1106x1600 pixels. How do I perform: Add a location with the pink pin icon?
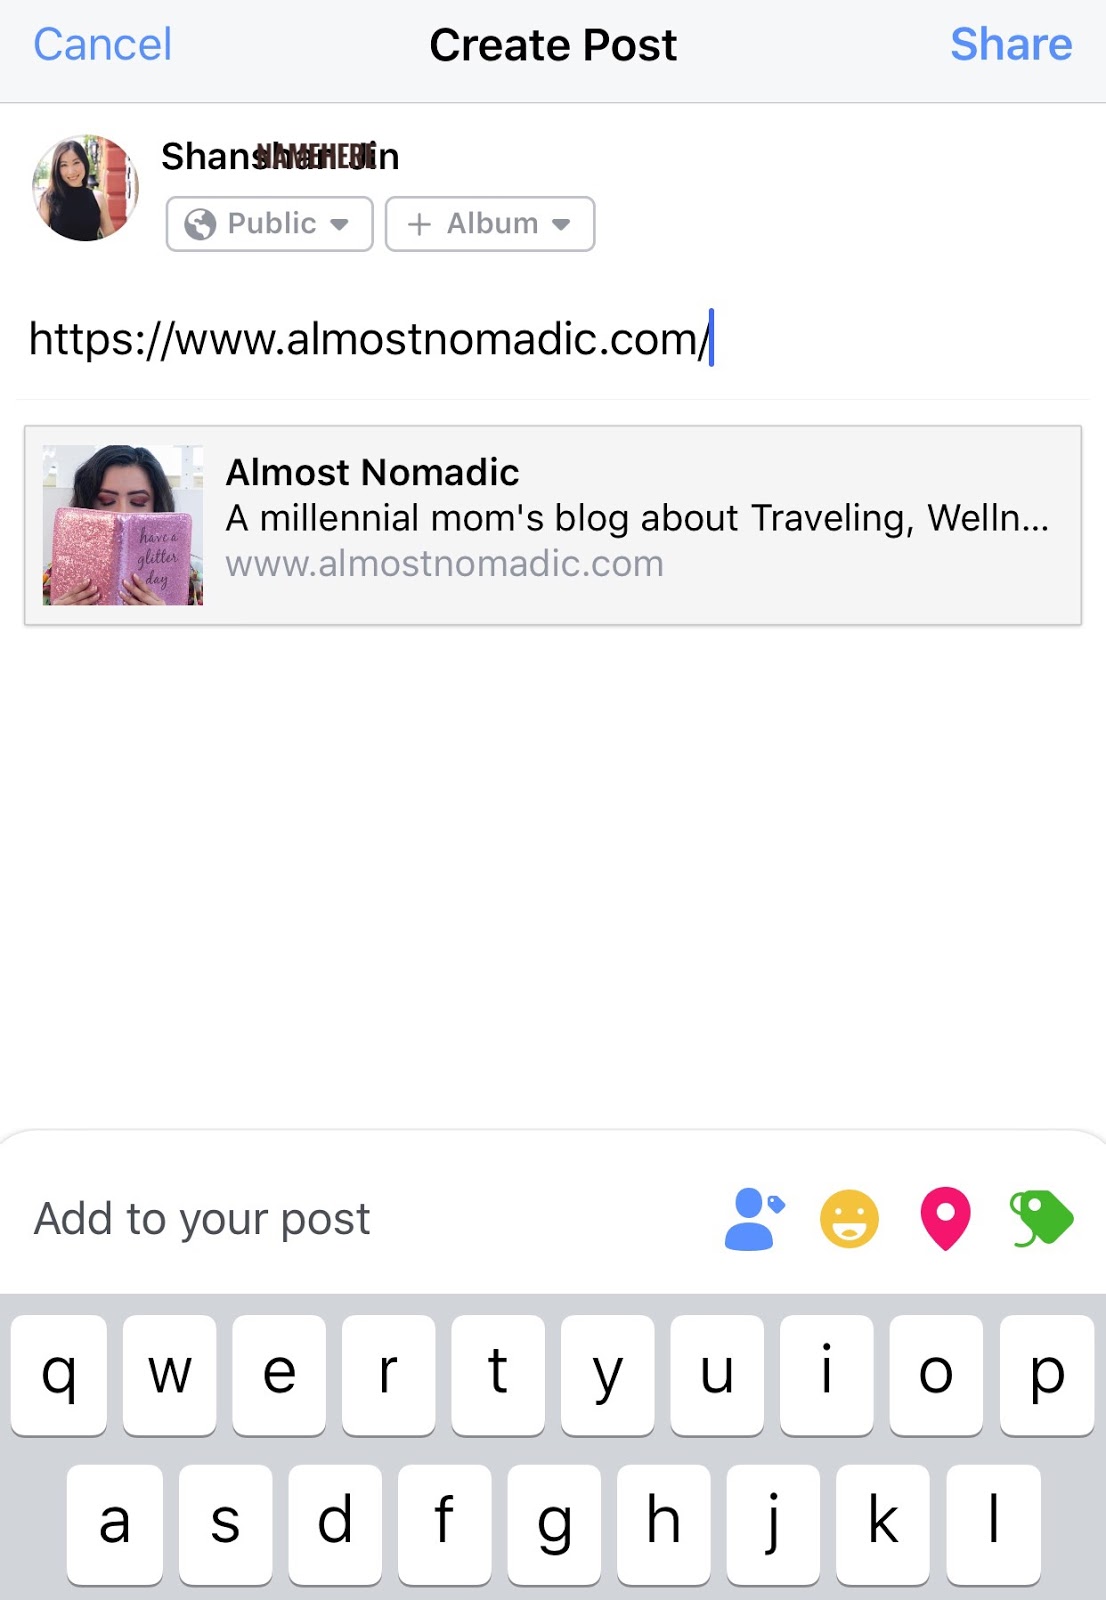945,1219
